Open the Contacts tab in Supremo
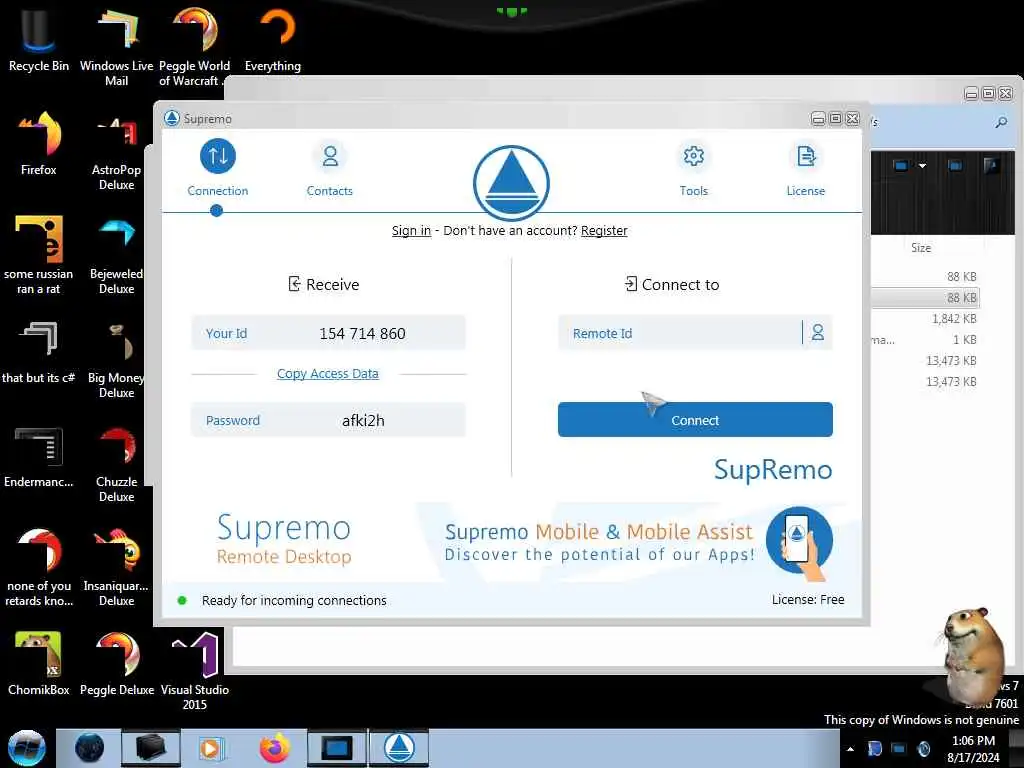Image resolution: width=1024 pixels, height=768 pixels. [330, 168]
